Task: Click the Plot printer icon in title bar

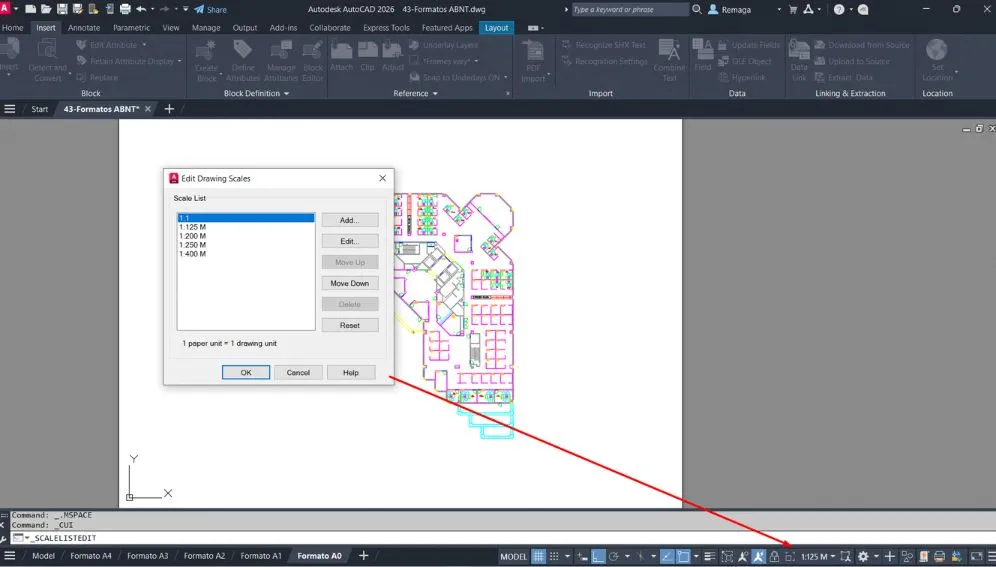Action: 123,9
